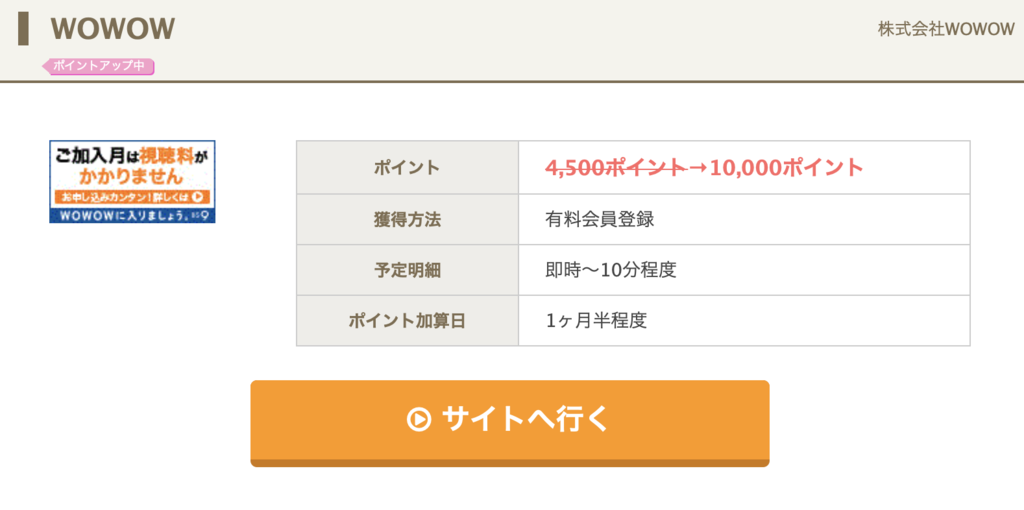The height and width of the screenshot is (510, 1024).
Task: Select the 予定明細 row header
Action: coord(408,270)
